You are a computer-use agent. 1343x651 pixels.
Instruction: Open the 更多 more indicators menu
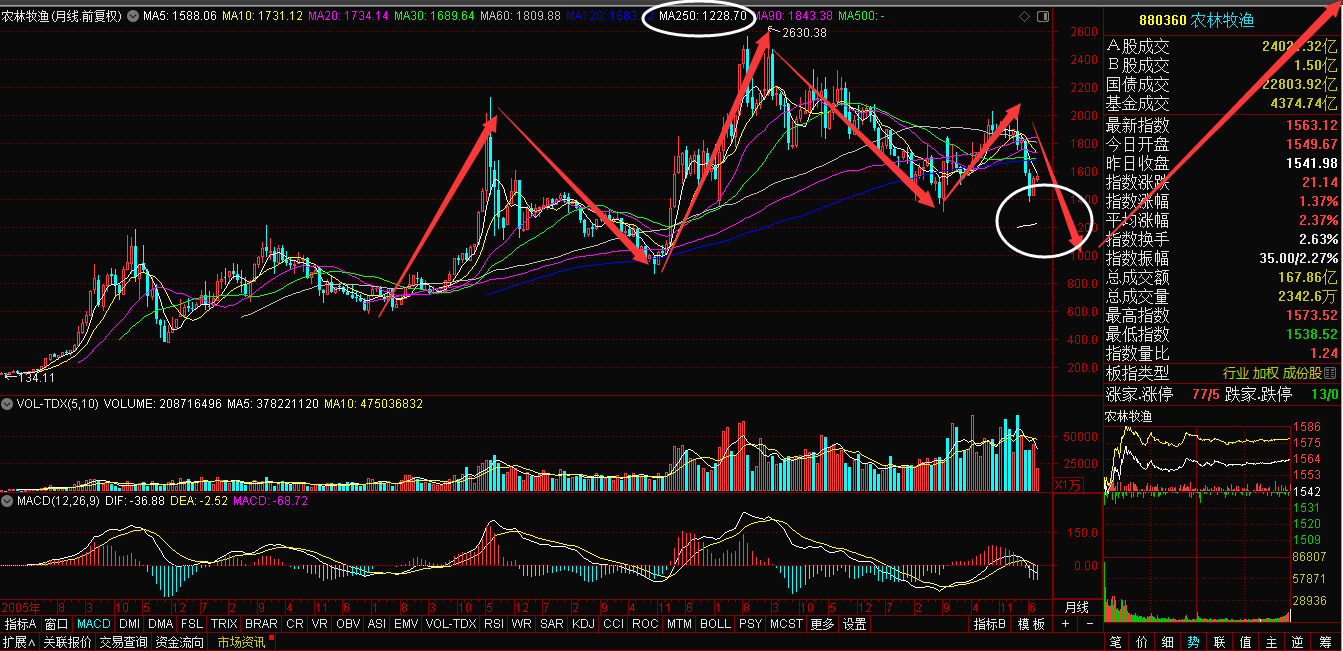click(822, 624)
